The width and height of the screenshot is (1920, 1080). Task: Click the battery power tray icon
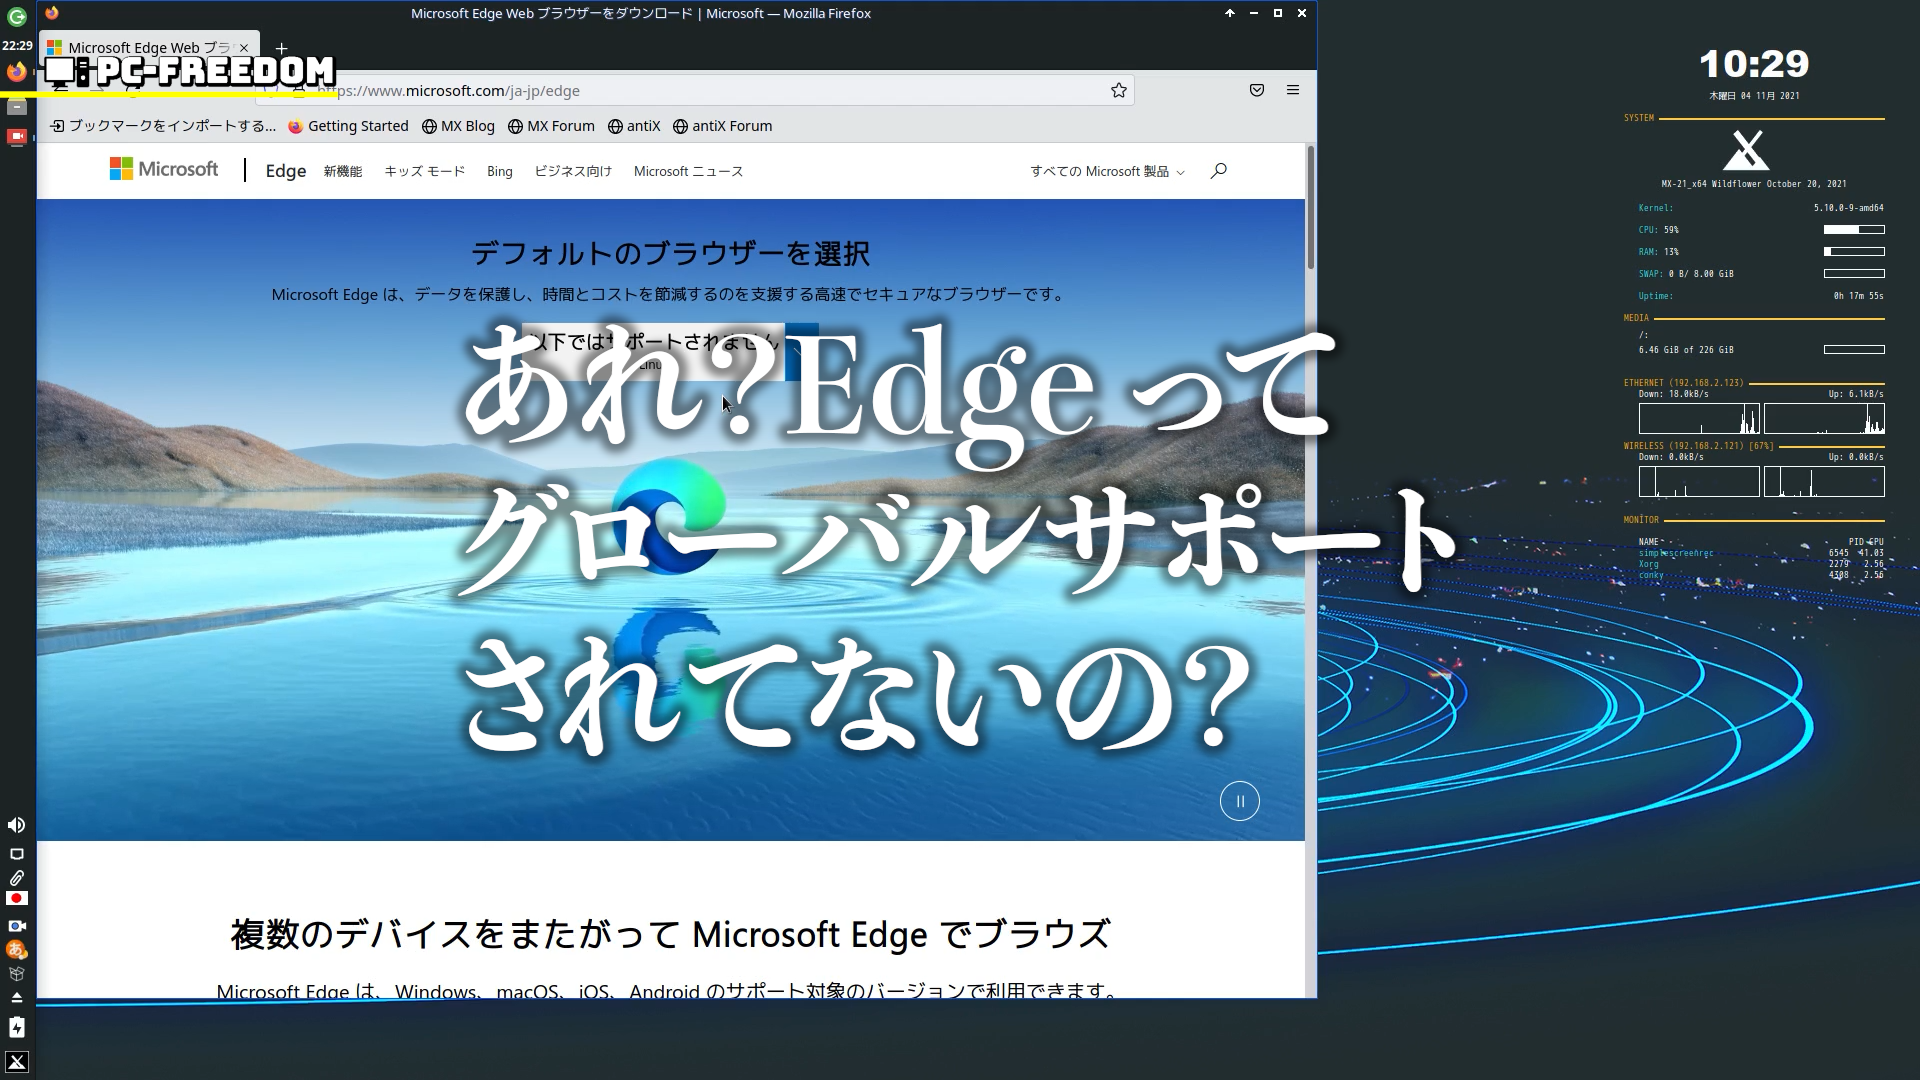click(16, 1028)
